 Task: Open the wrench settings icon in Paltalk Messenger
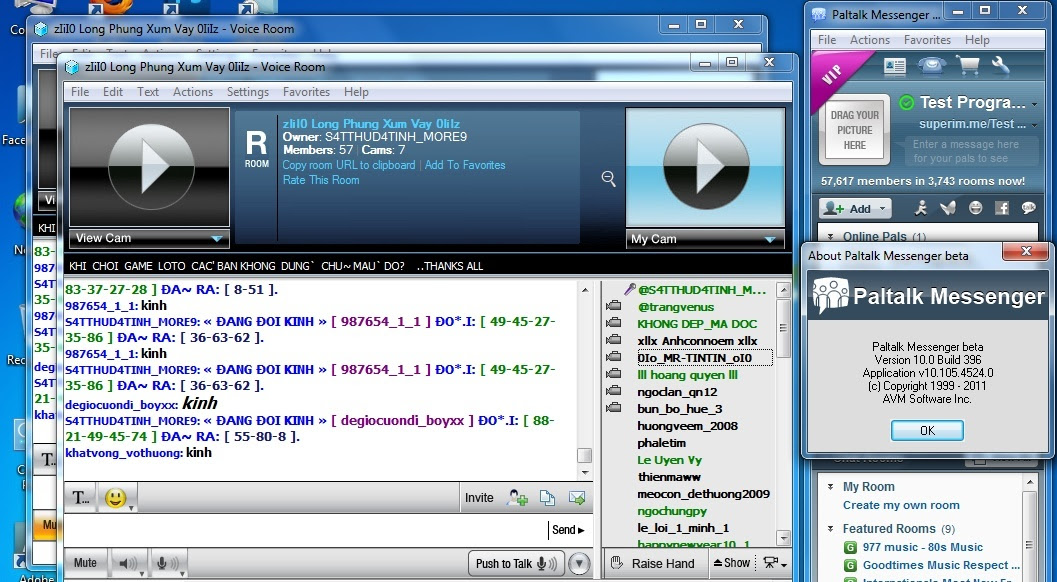(1000, 65)
